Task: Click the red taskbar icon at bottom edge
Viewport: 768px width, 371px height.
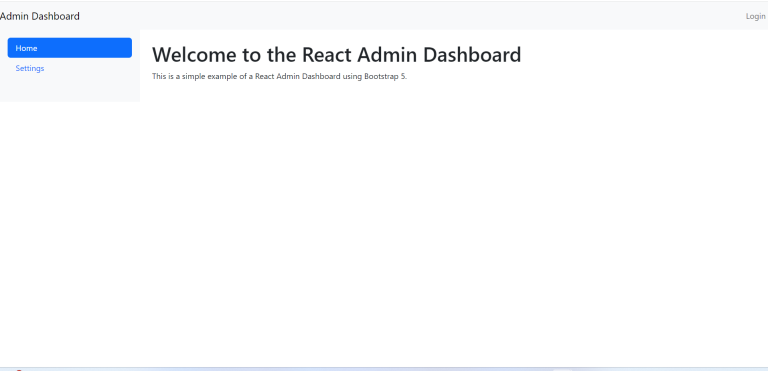Action: click(19, 370)
